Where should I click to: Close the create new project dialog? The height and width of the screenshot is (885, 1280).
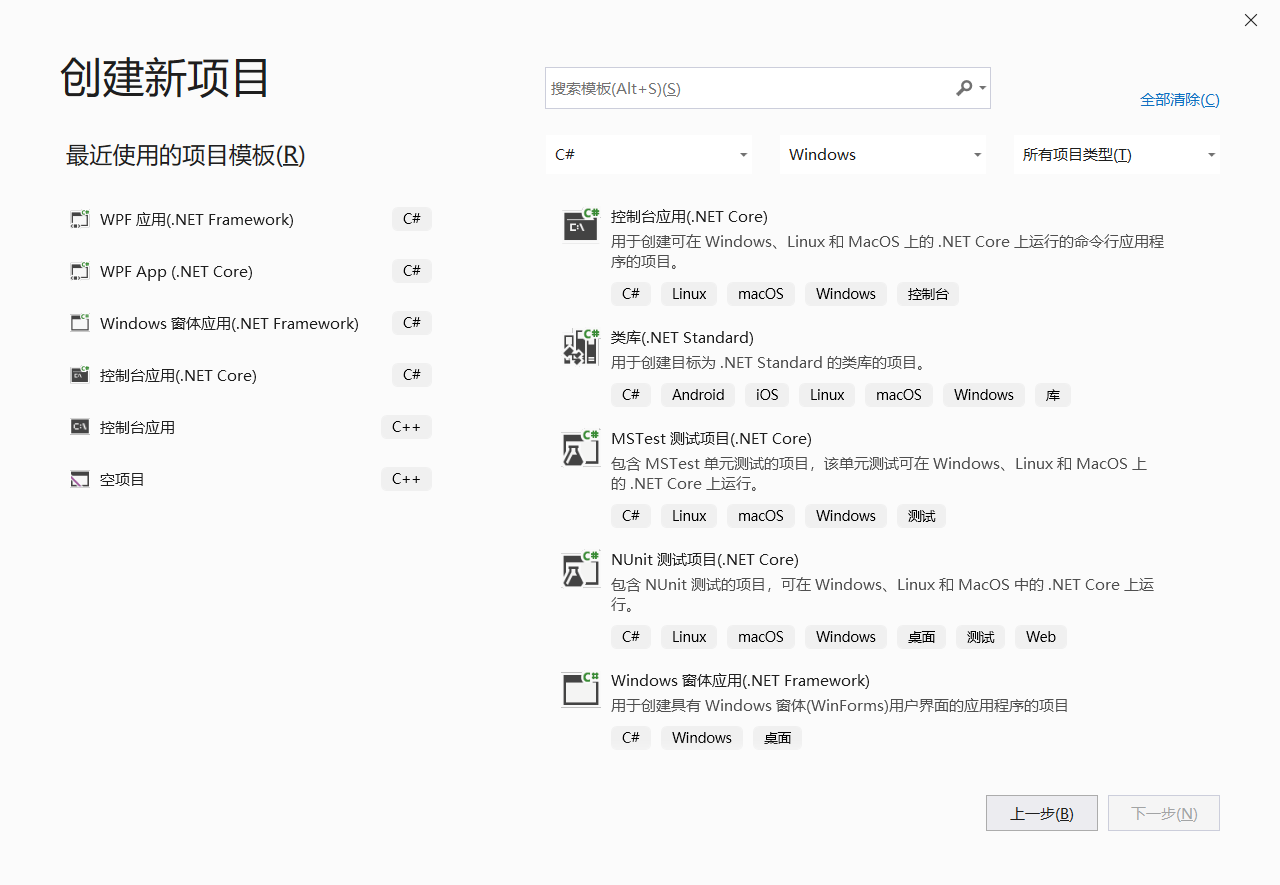click(x=1251, y=20)
